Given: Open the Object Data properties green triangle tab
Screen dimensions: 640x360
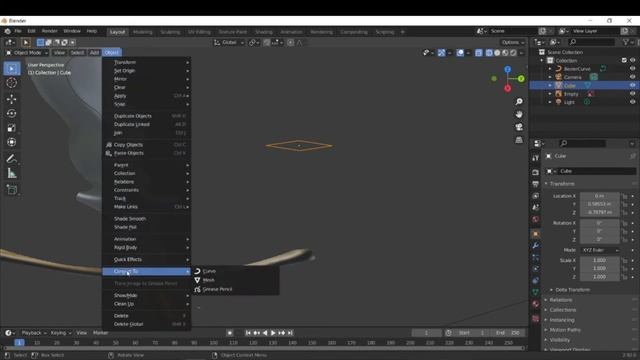Looking at the screenshot, I should point(536,292).
